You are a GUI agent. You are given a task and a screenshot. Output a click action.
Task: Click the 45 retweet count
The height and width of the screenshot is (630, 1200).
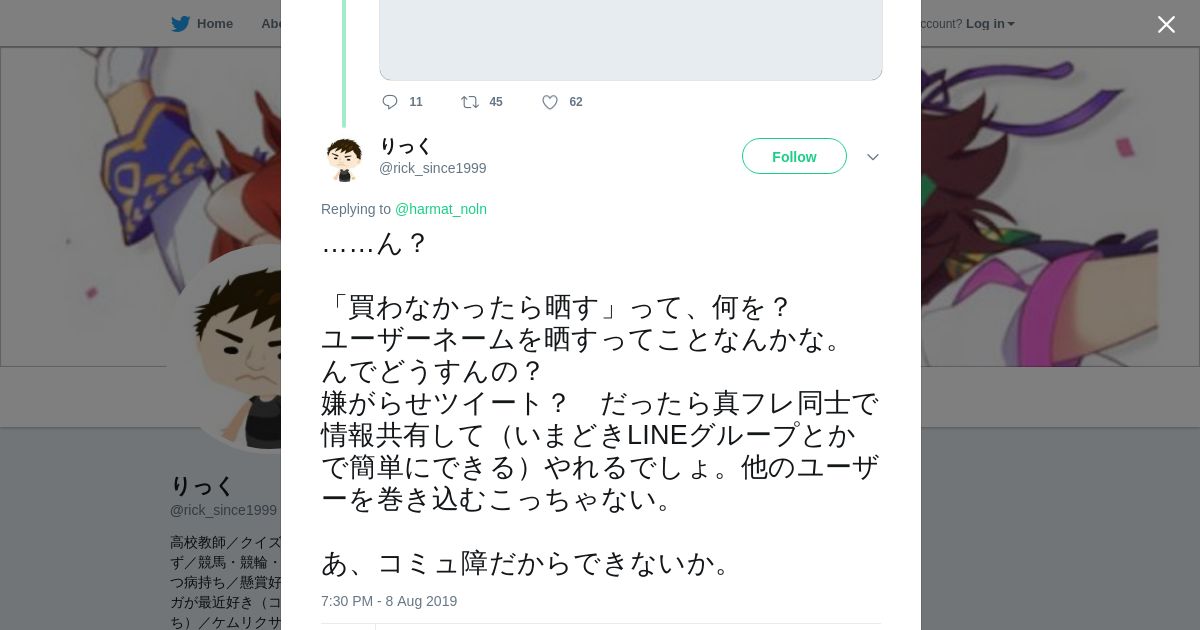(x=496, y=102)
